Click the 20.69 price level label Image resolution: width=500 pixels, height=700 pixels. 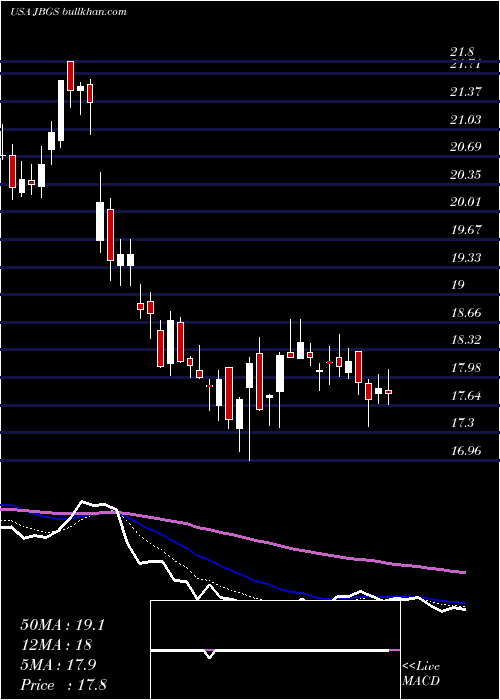coord(466,147)
